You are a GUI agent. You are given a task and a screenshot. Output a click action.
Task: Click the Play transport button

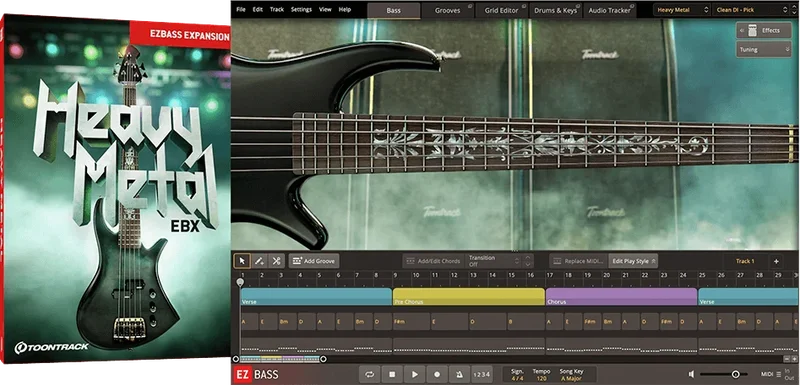click(x=415, y=374)
